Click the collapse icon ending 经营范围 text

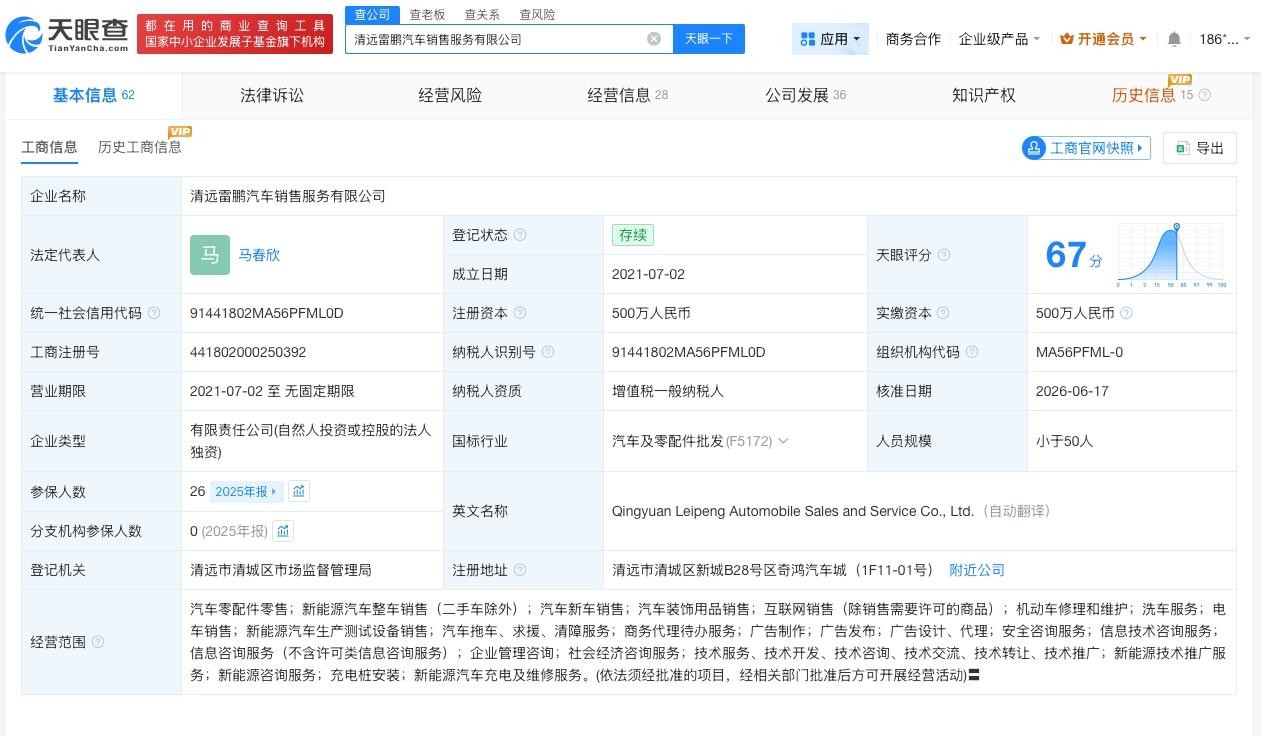974,675
